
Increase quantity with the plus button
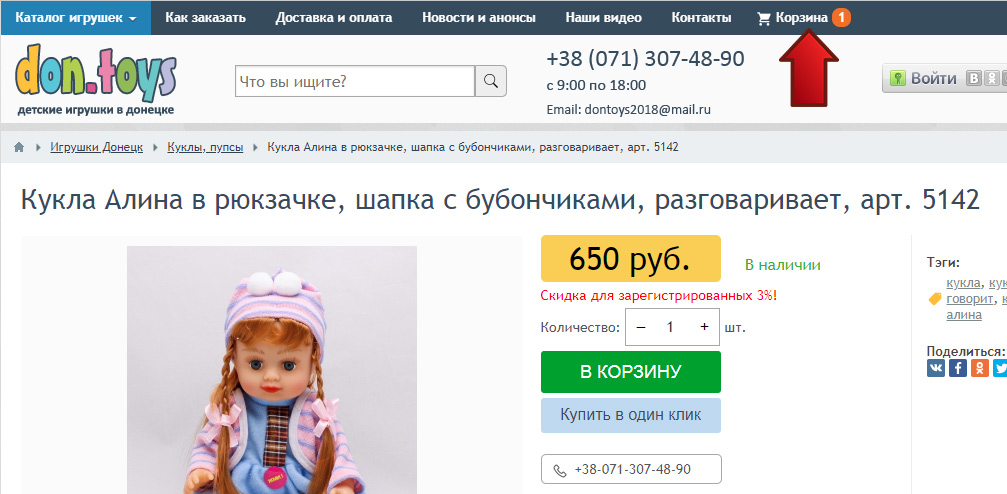point(705,327)
